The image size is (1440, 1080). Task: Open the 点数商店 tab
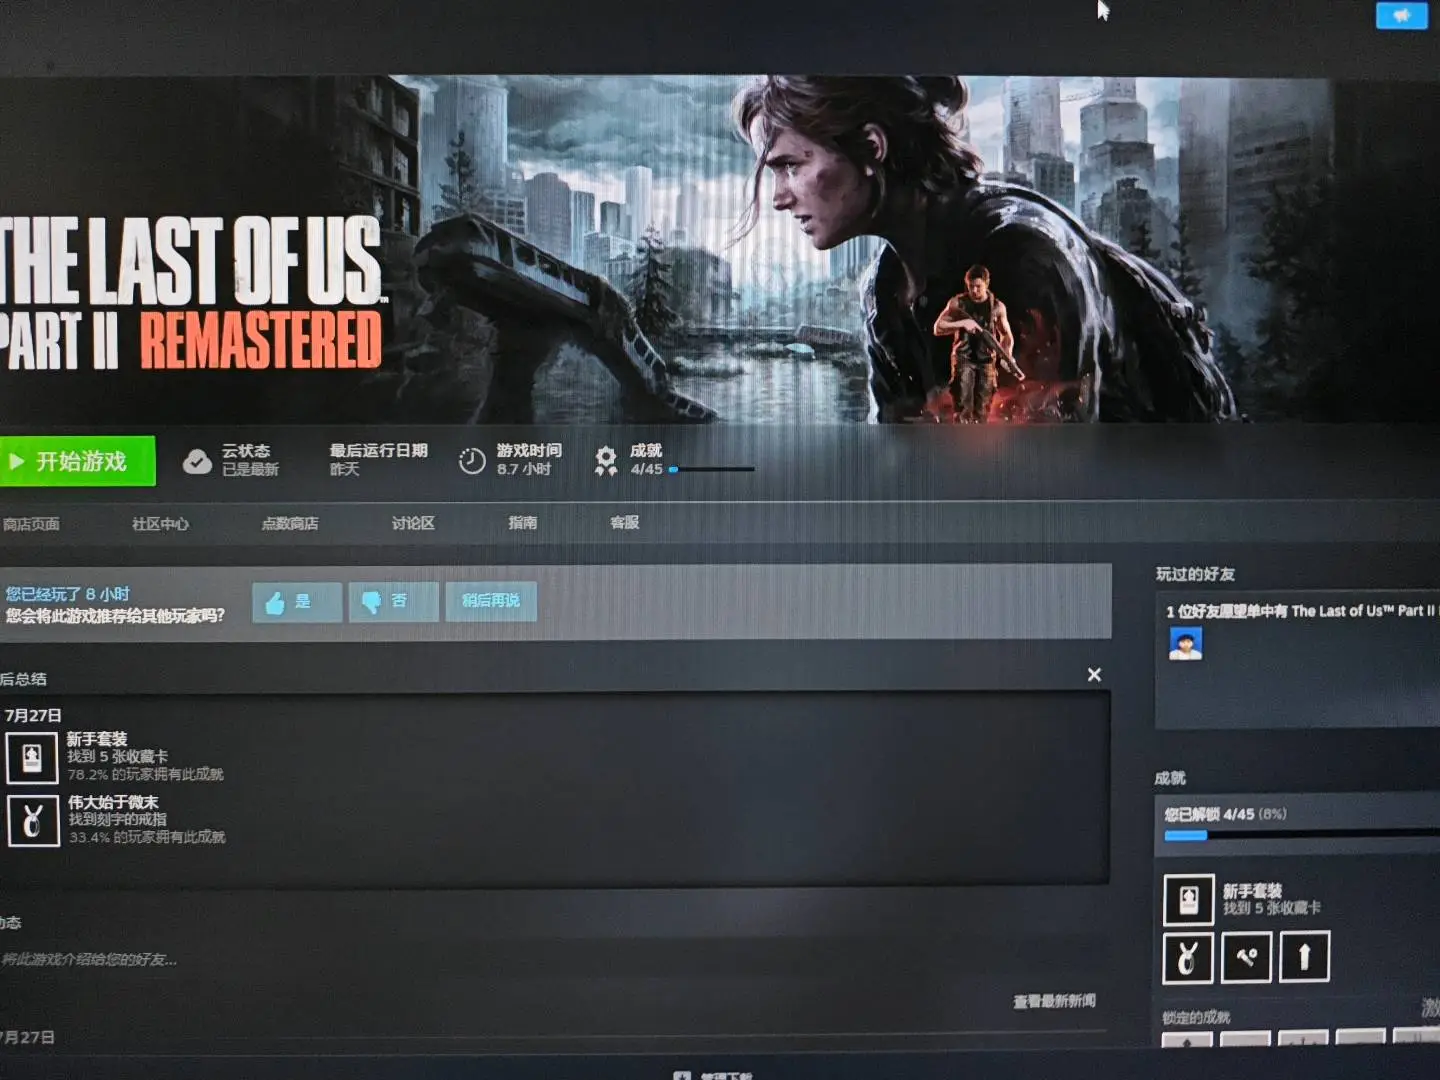pyautogui.click(x=290, y=523)
